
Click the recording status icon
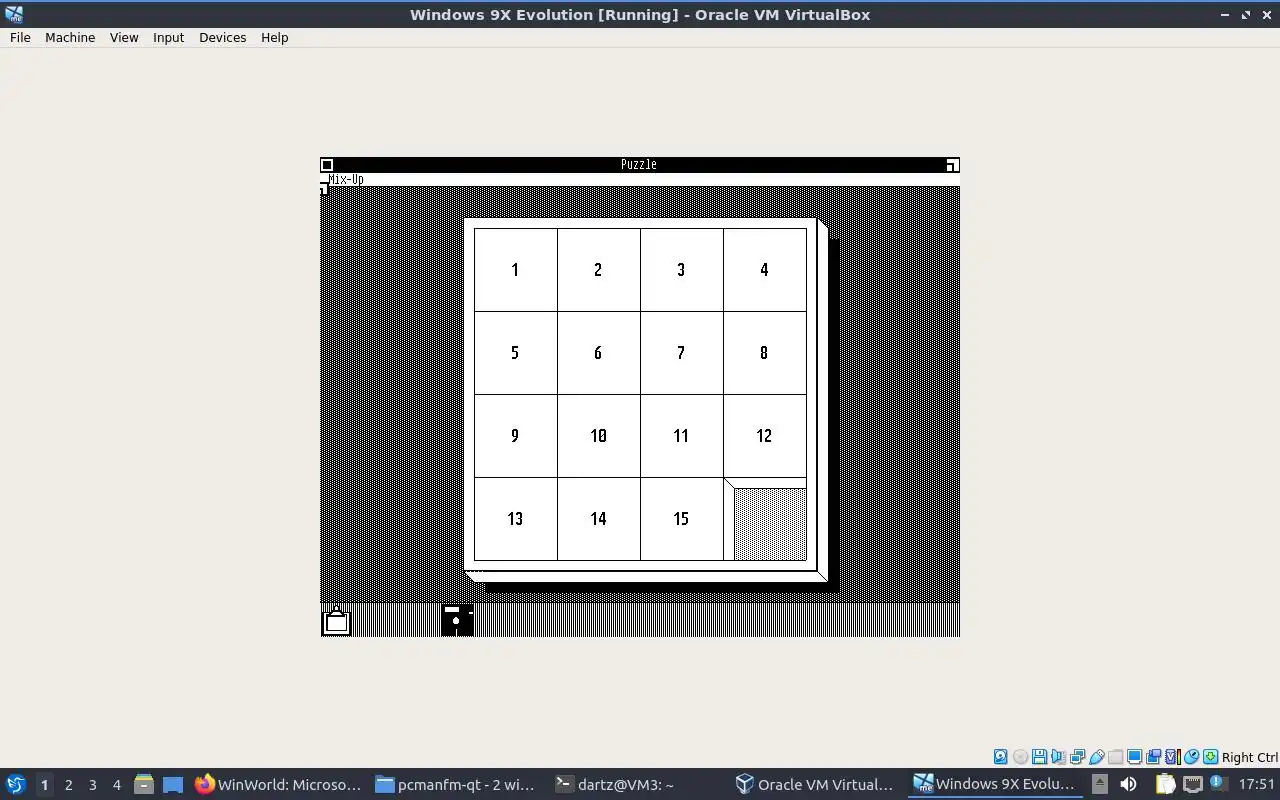tap(1153, 757)
